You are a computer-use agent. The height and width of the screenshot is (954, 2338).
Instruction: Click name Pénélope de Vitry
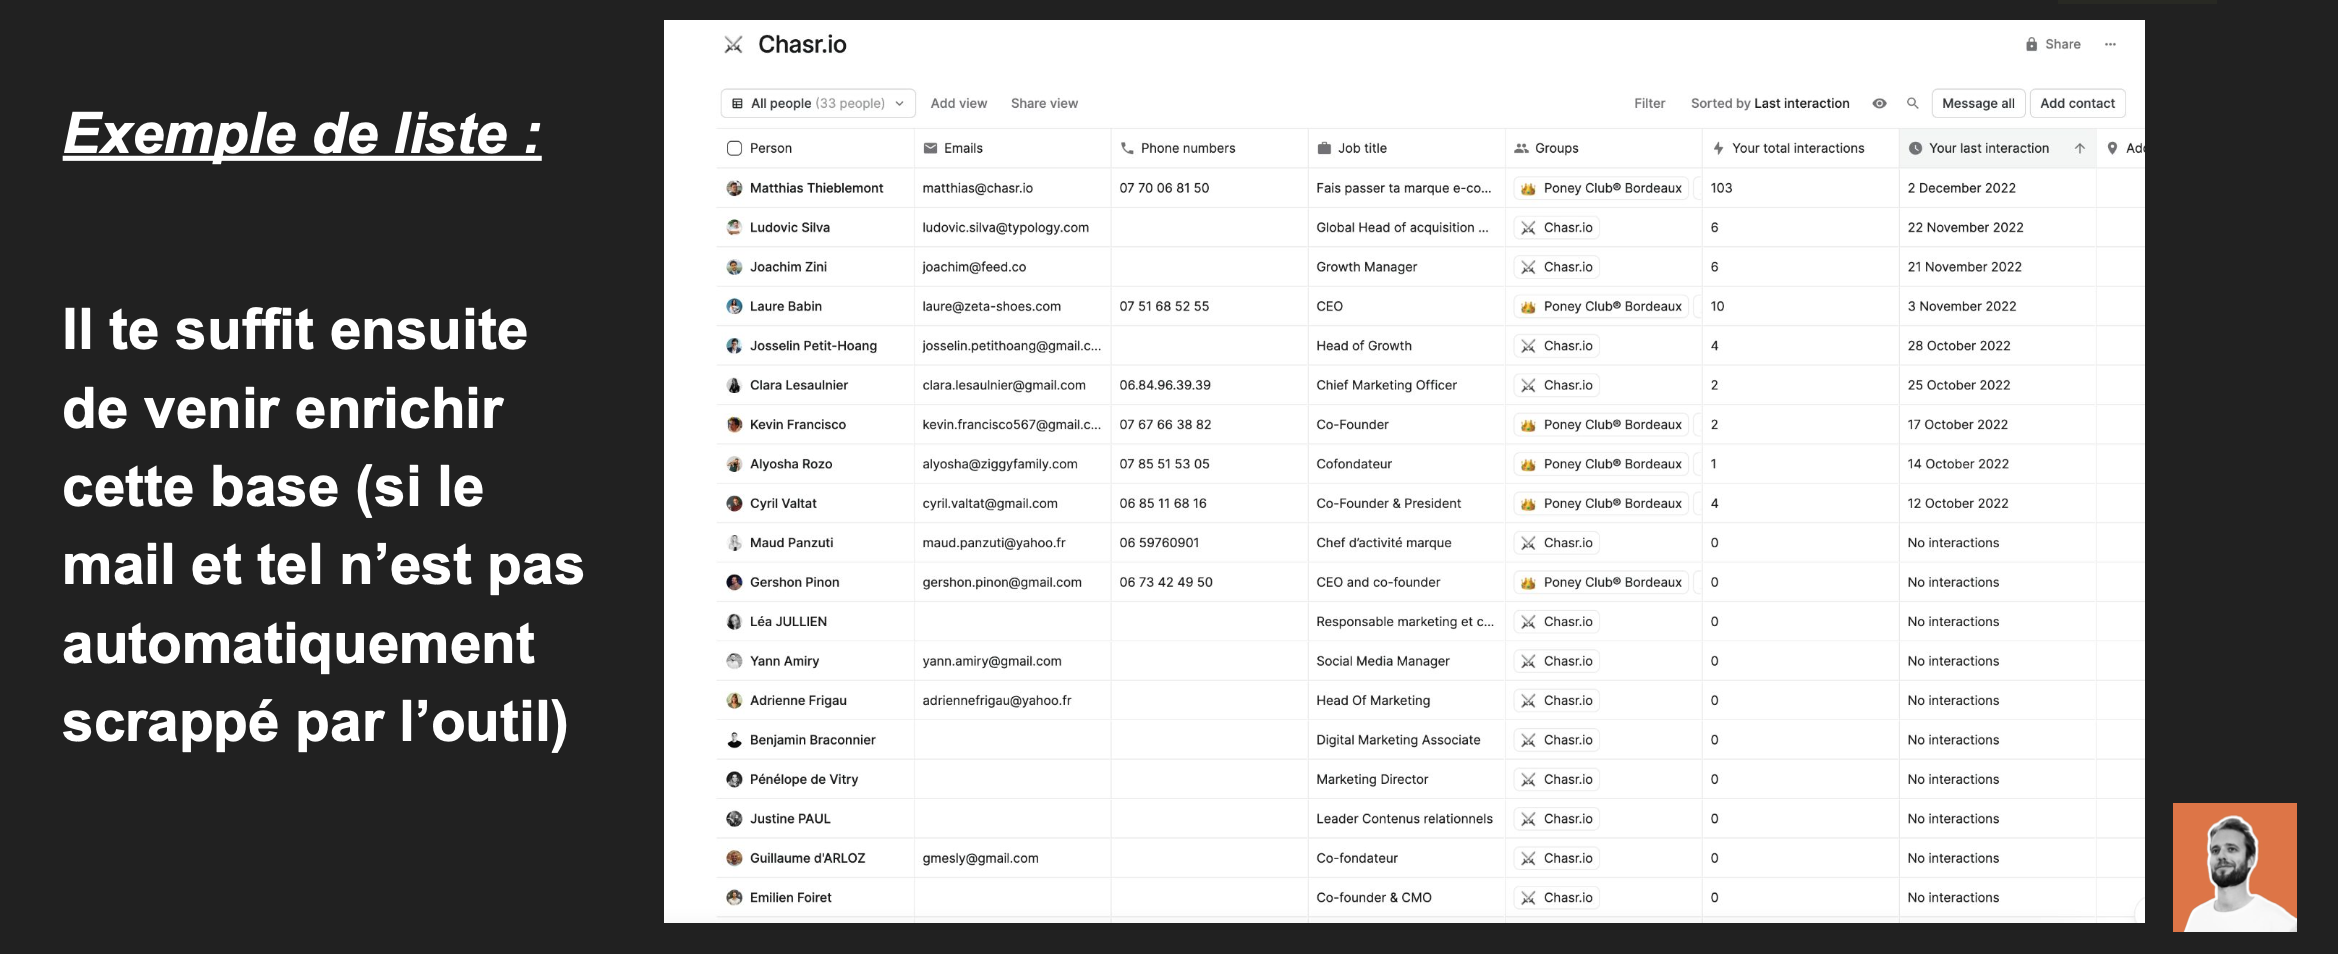tap(804, 779)
